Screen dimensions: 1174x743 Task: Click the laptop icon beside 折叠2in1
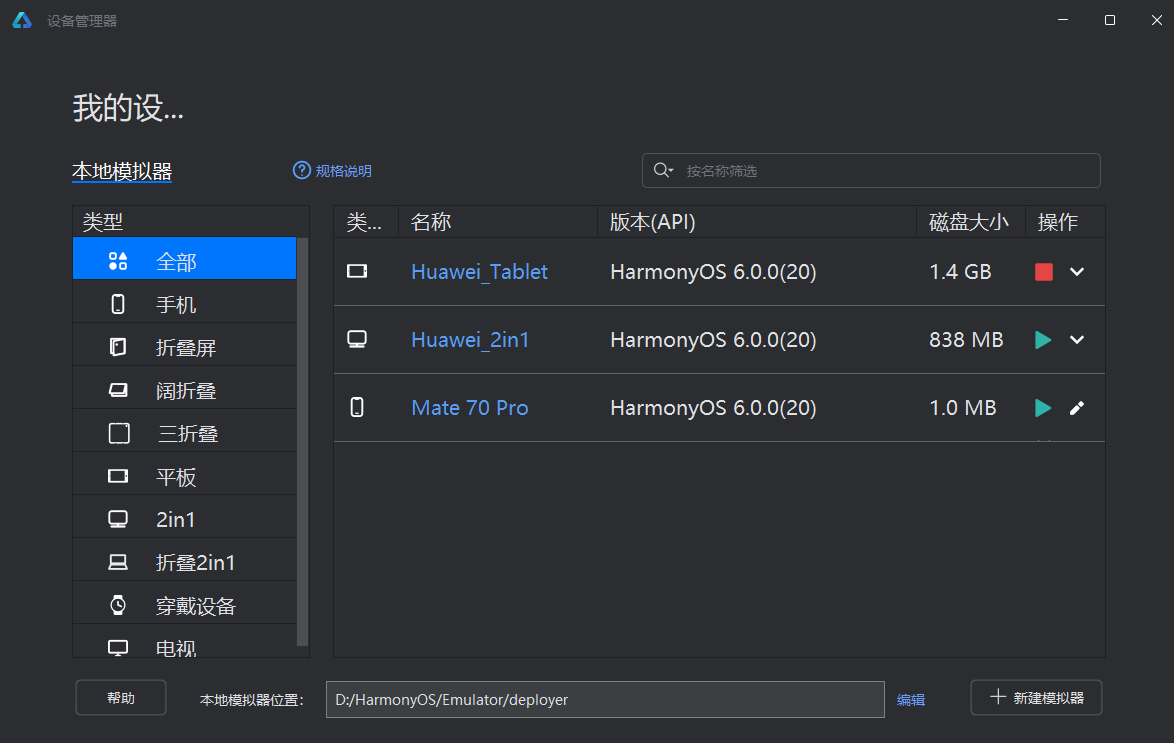click(x=118, y=562)
